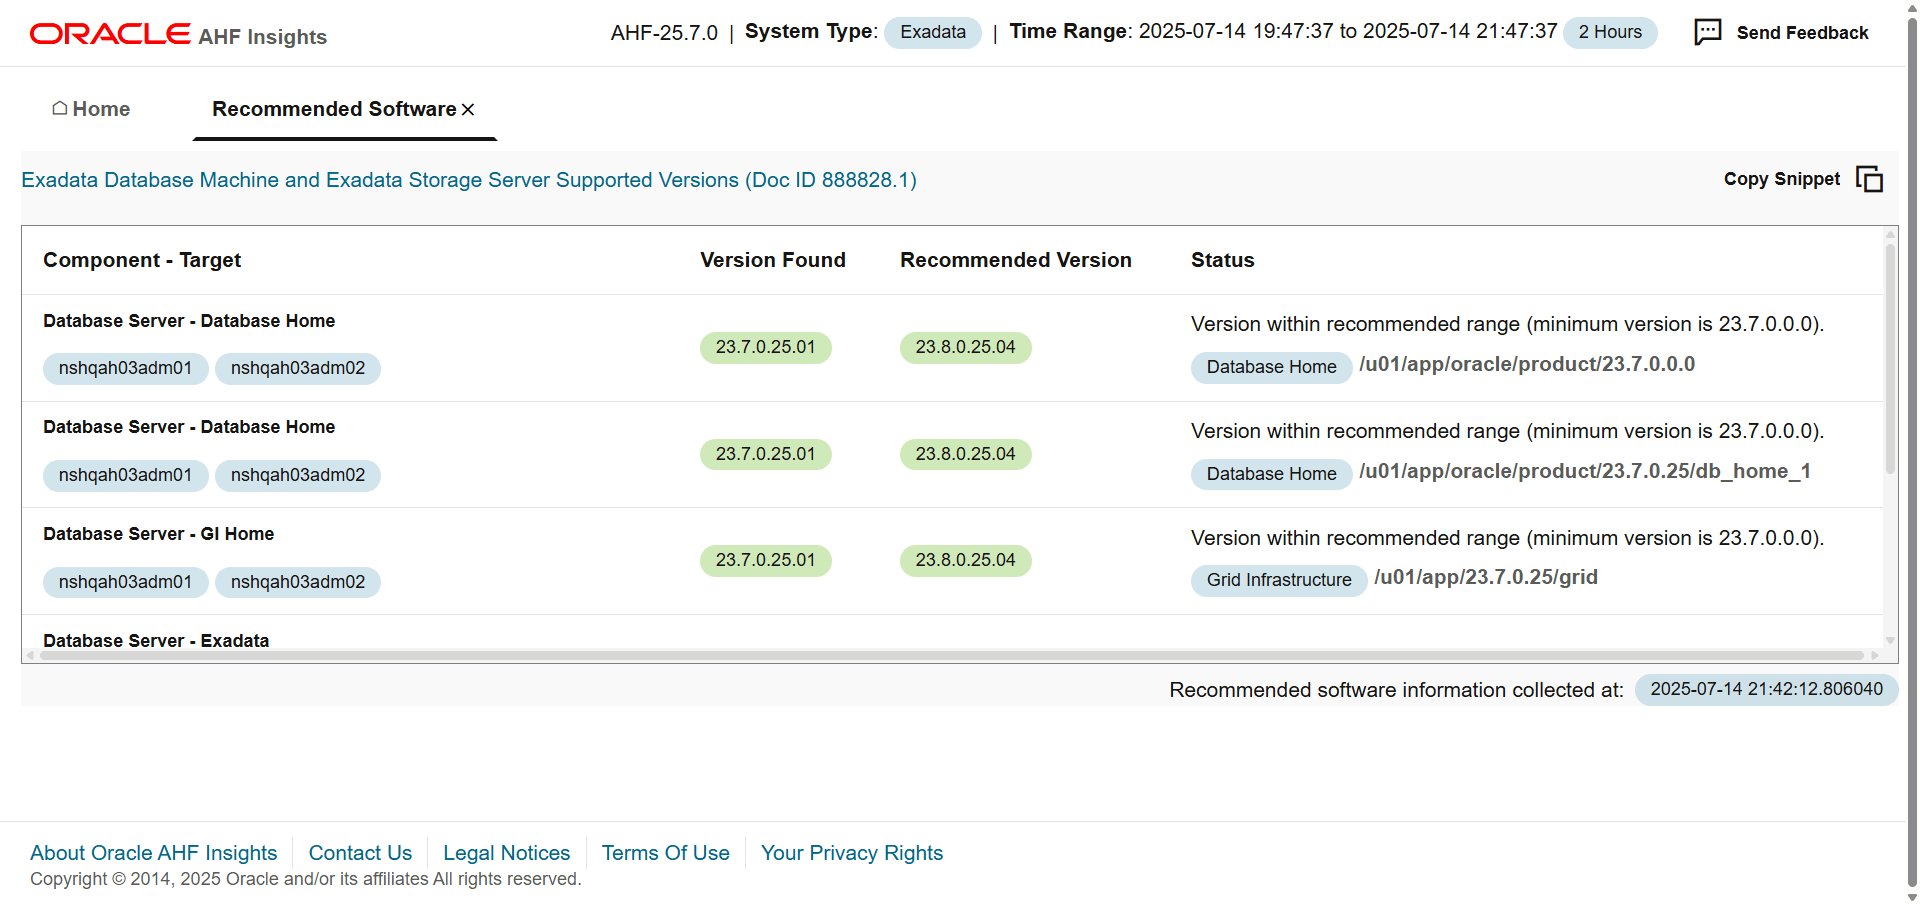The height and width of the screenshot is (904, 1920).
Task: Open the Doc ID 888828.1 link
Action: point(469,180)
